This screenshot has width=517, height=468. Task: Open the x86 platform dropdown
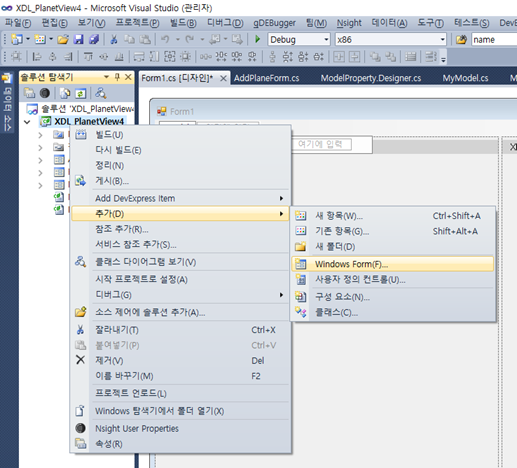click(x=442, y=39)
